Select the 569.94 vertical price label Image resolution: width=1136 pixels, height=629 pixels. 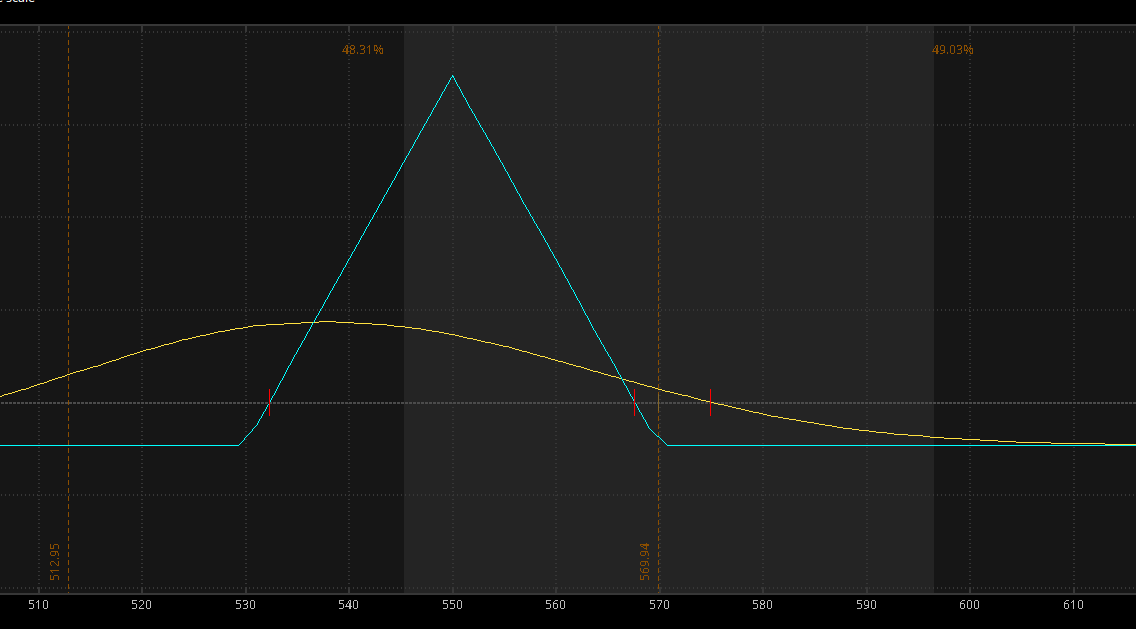(645, 562)
